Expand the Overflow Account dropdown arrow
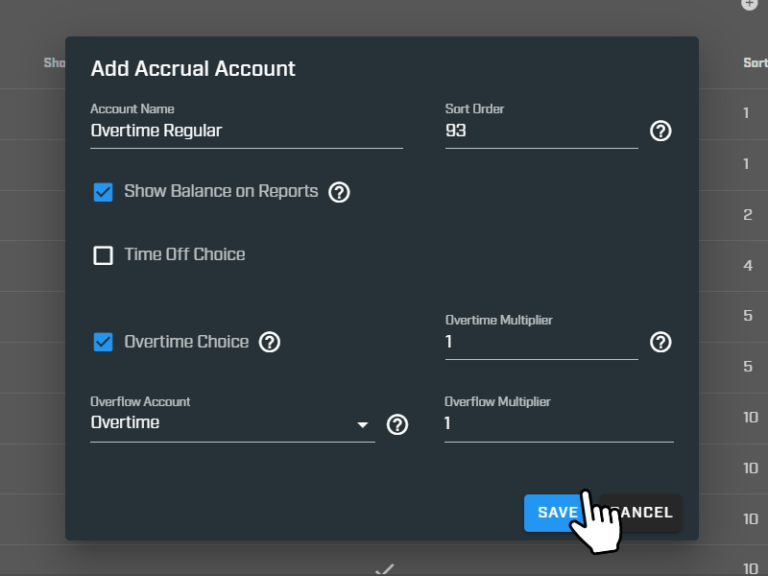 362,424
